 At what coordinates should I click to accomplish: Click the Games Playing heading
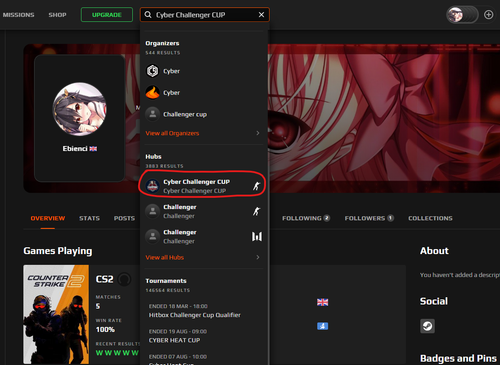[x=58, y=251]
